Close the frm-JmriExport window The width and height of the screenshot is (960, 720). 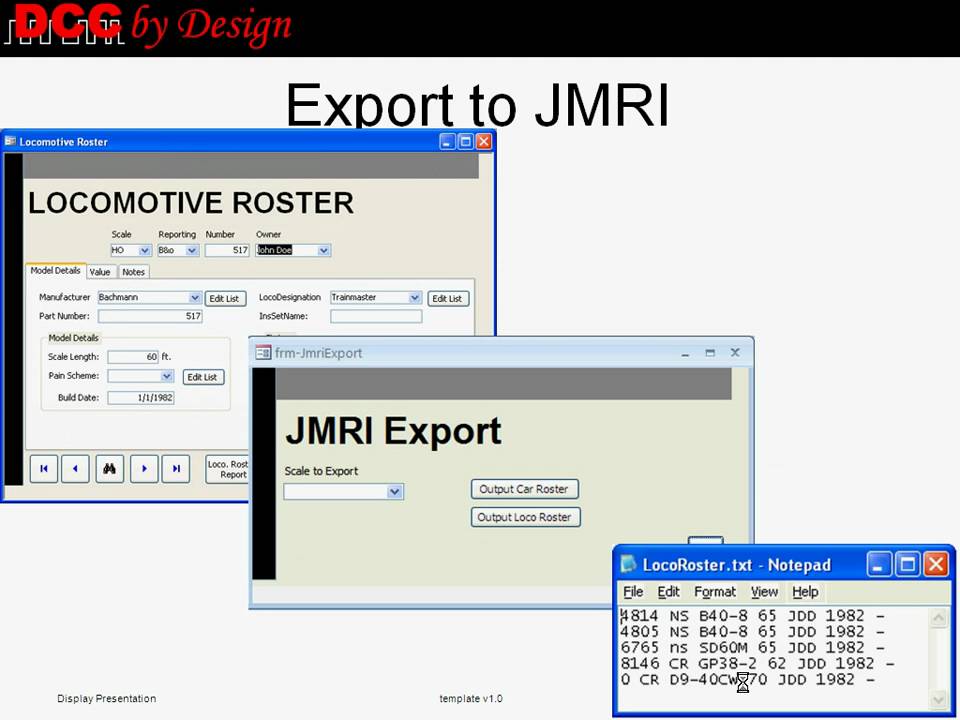click(x=735, y=353)
